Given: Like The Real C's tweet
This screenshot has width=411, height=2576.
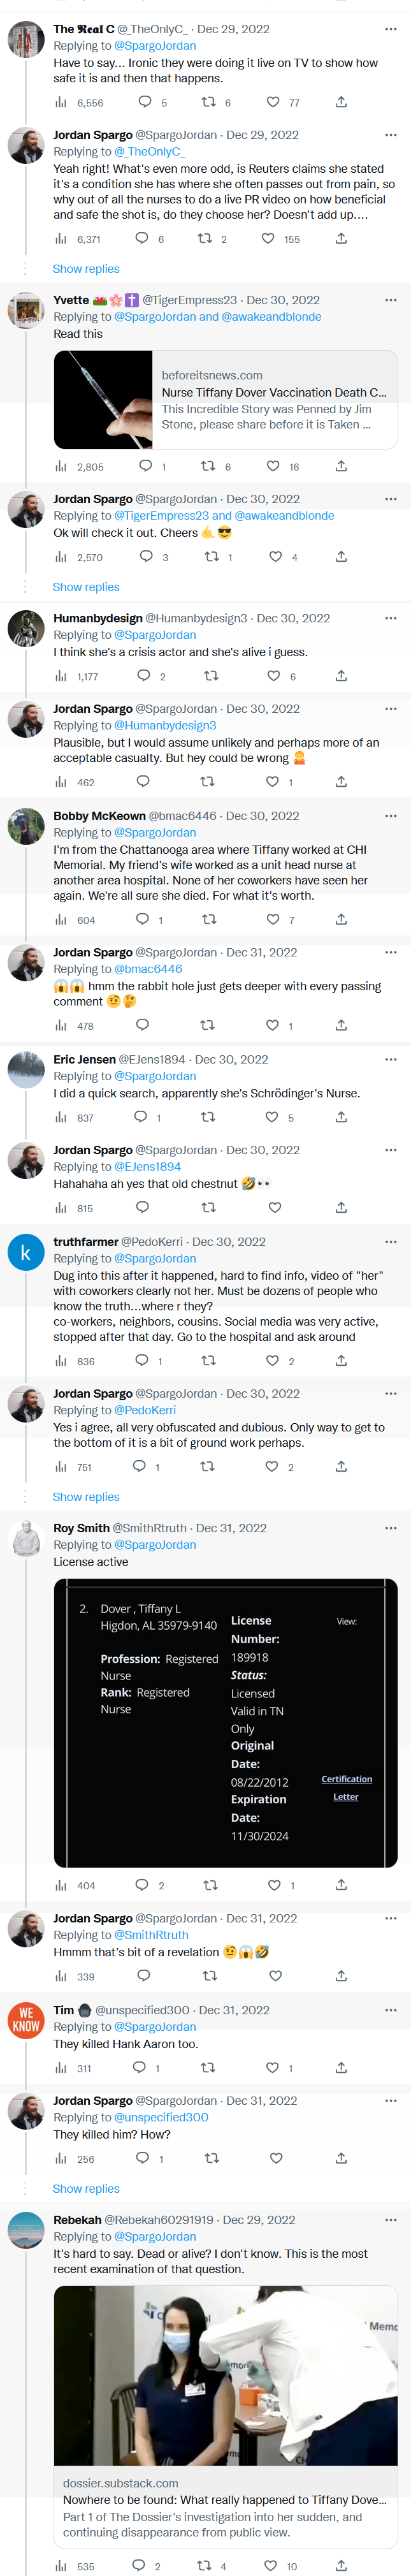Looking at the screenshot, I should click(x=273, y=102).
